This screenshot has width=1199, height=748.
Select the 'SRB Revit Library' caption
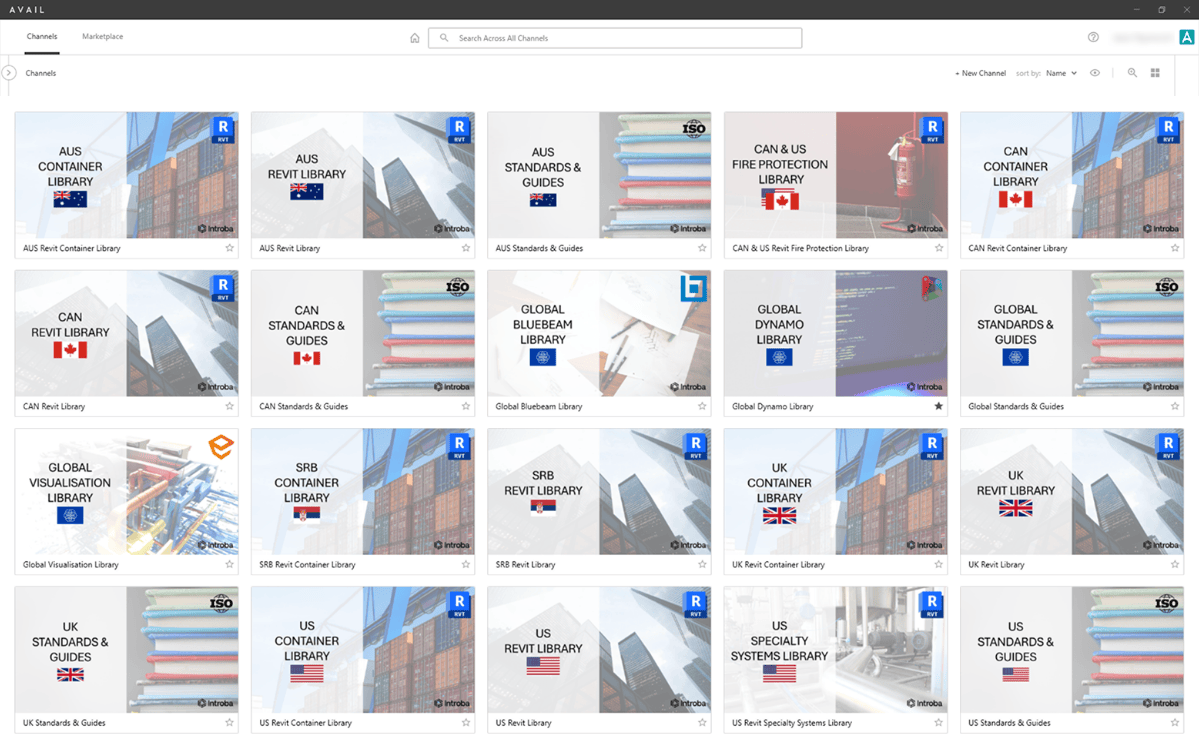(525, 565)
